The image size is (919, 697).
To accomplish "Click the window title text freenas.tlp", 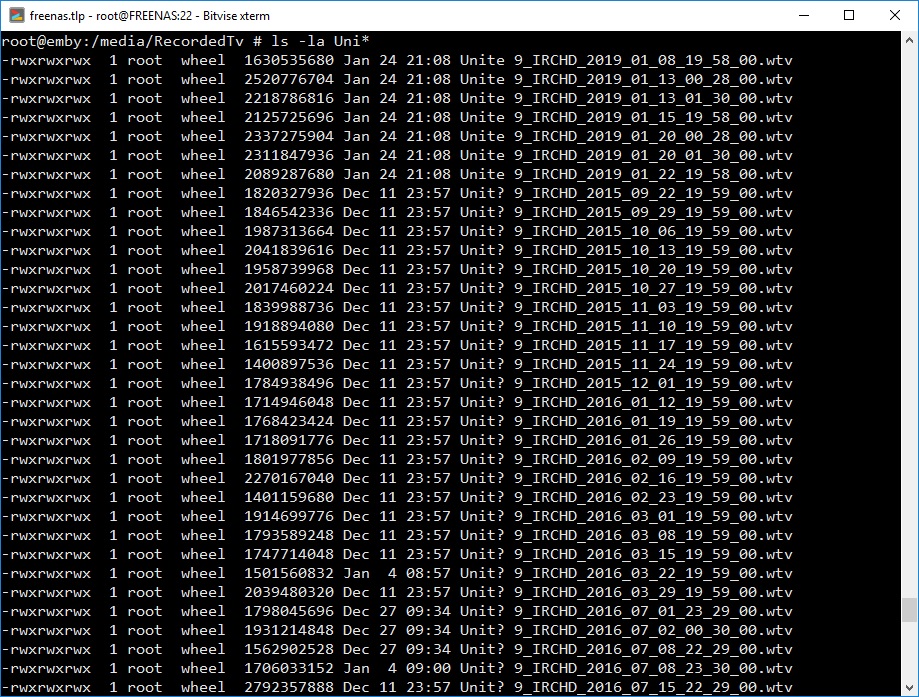I will [57, 16].
